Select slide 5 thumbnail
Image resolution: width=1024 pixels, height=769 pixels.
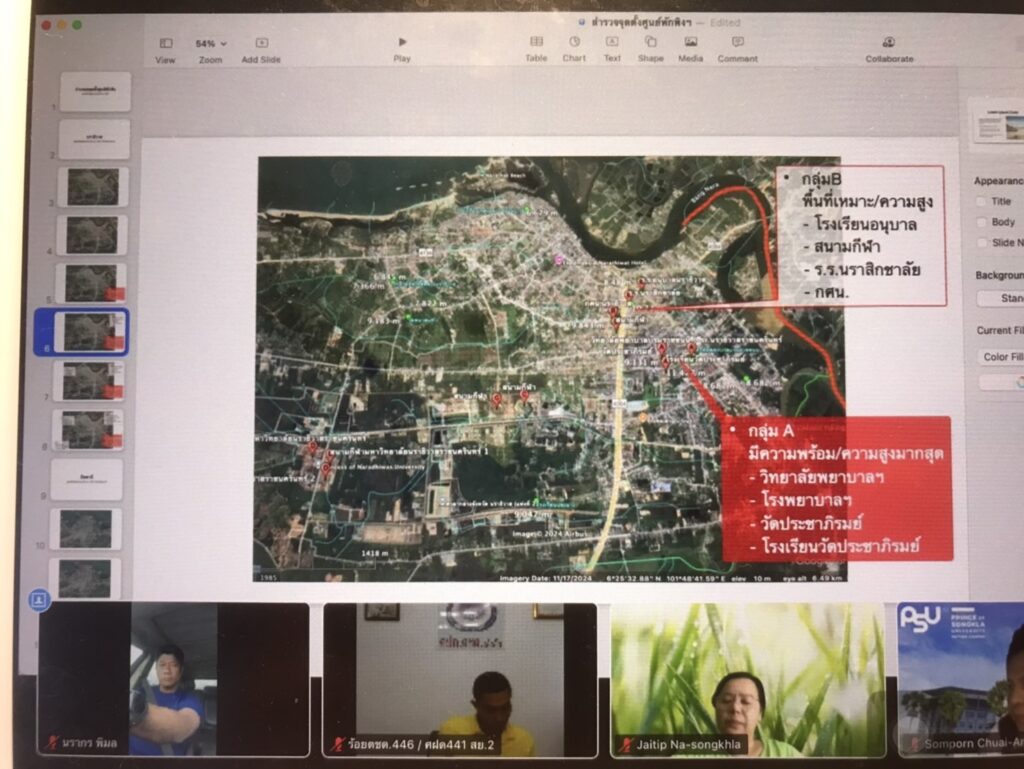click(x=91, y=283)
